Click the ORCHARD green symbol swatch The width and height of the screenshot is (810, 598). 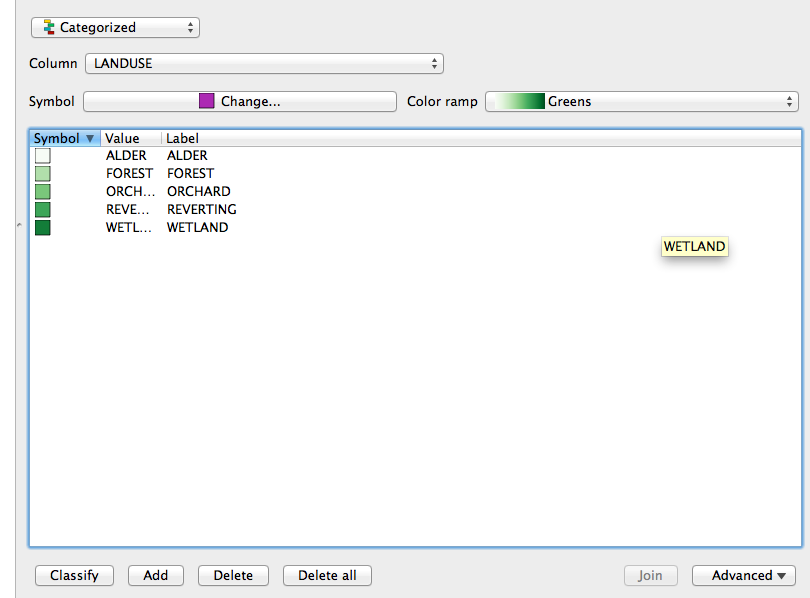click(42, 192)
